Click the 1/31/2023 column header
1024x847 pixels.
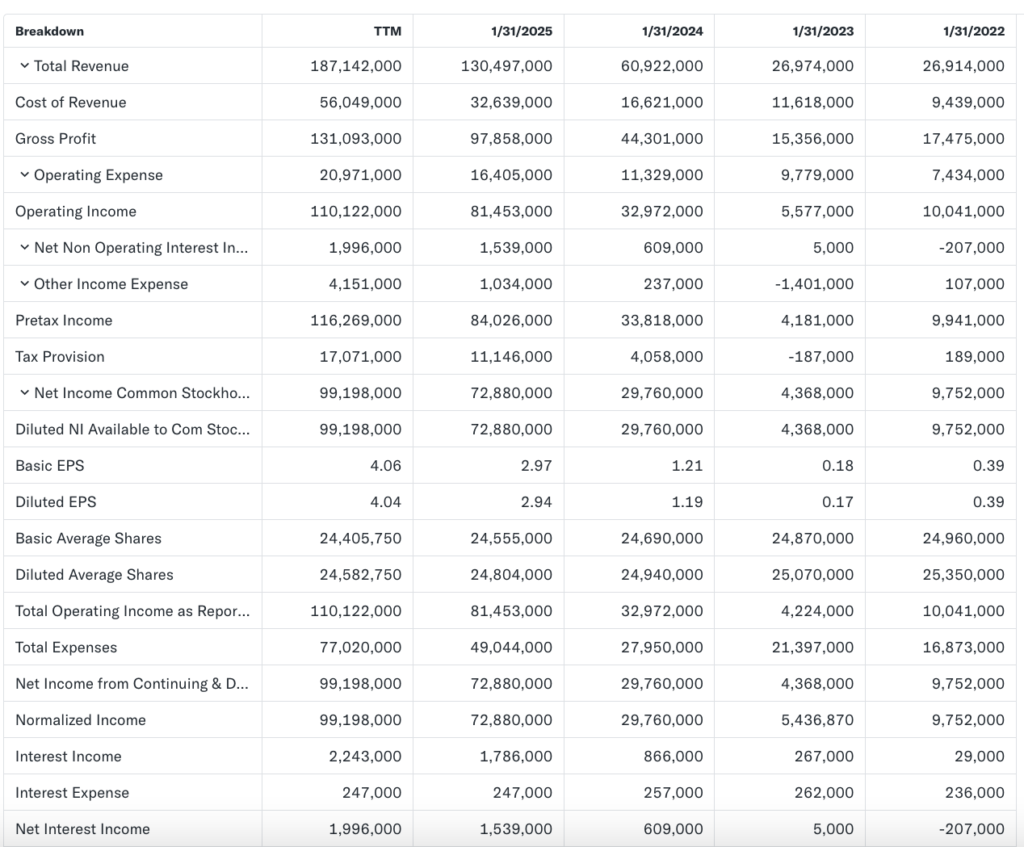coord(823,31)
